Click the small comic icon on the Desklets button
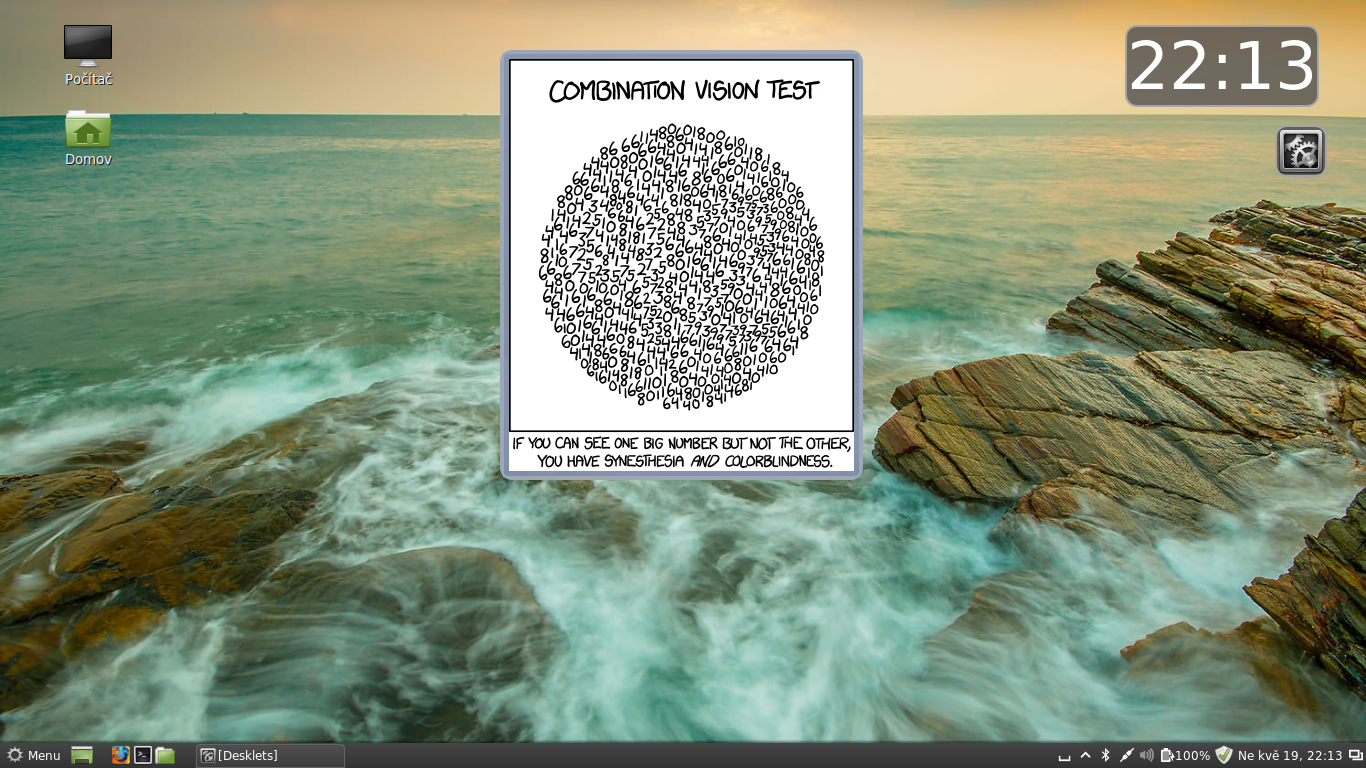The height and width of the screenshot is (768, 1366). [x=208, y=755]
